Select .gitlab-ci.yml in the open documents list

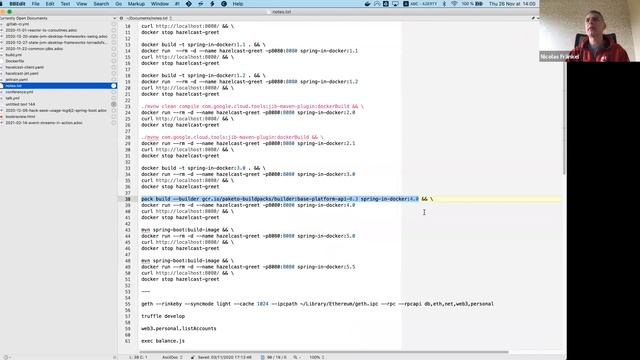point(17,24)
